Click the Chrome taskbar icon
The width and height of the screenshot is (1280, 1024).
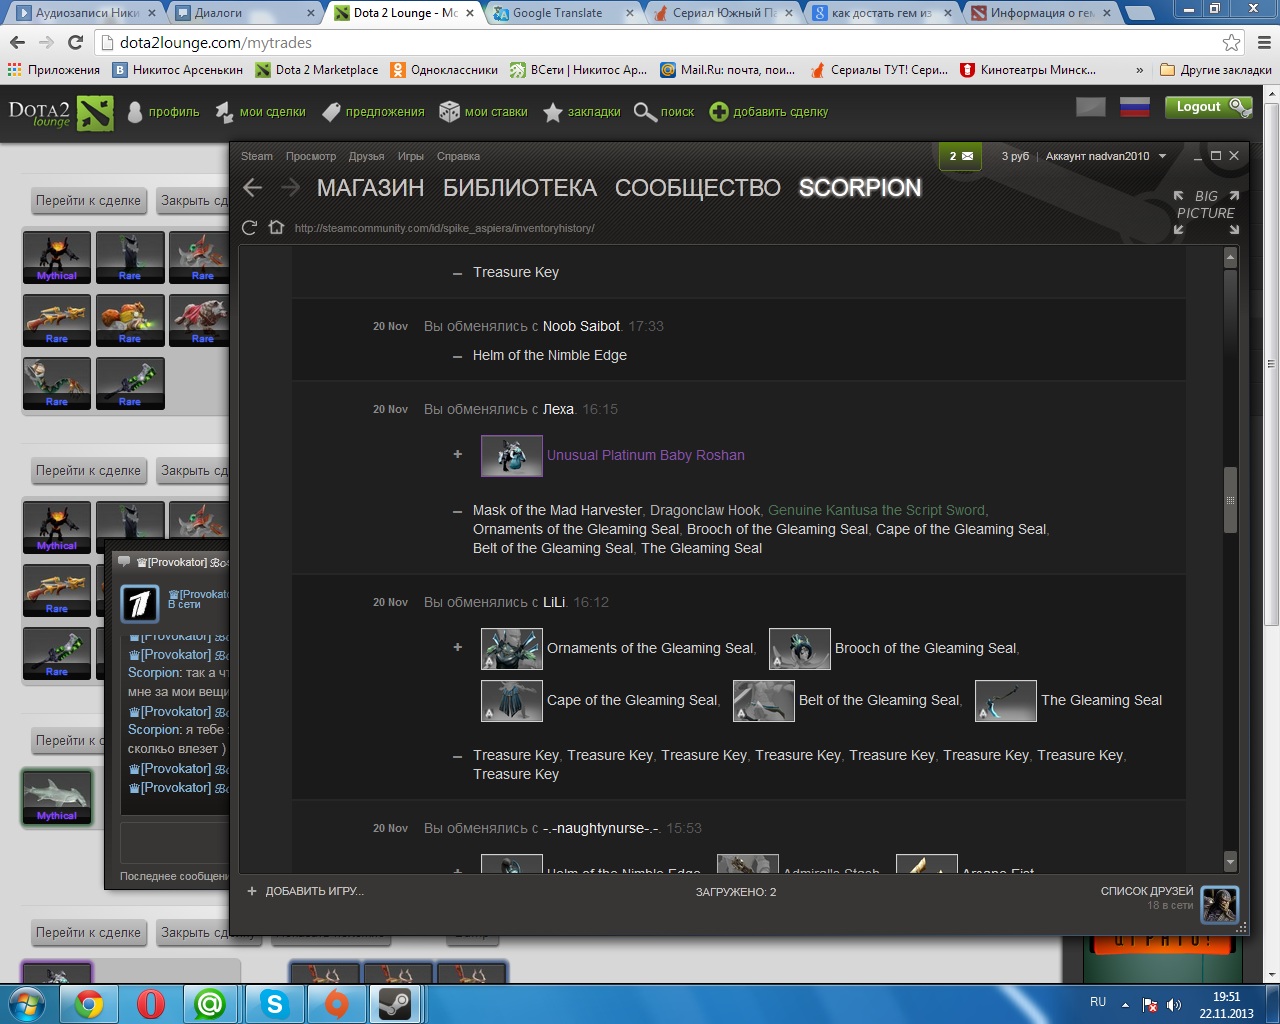coord(89,1004)
